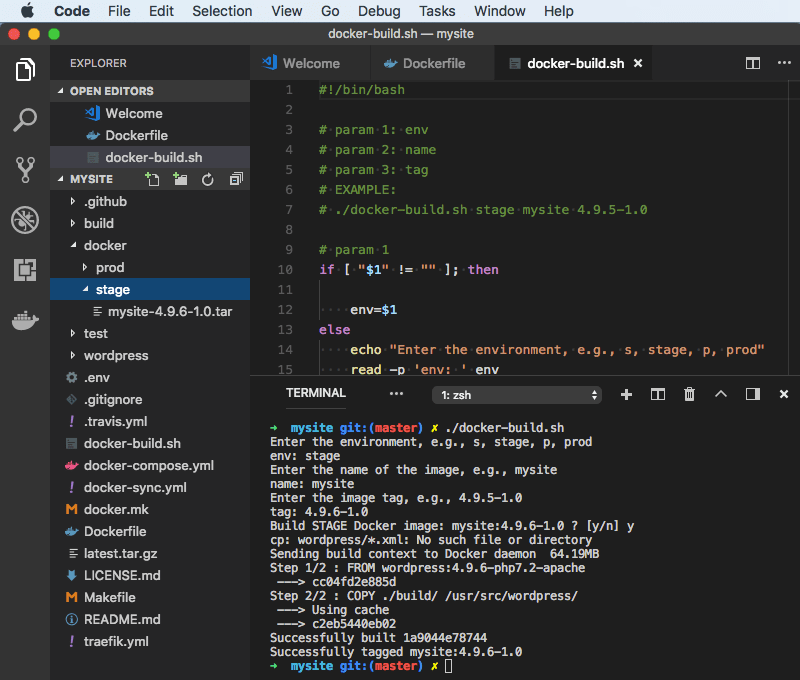This screenshot has height=680, width=800.
Task: Open Dockerfile in the MYSITE tree
Action: point(150,532)
